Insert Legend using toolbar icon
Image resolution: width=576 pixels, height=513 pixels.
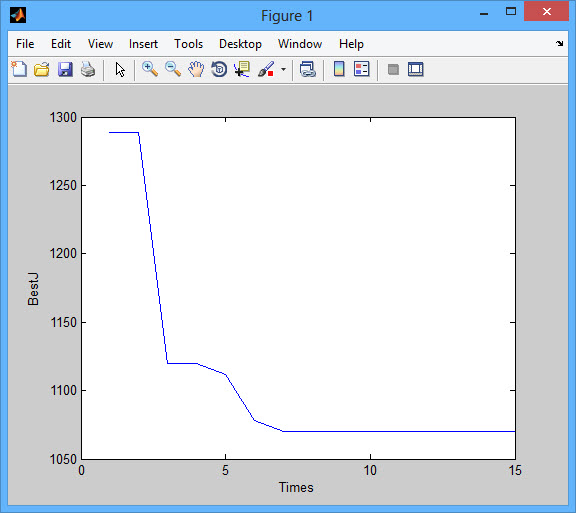[x=361, y=69]
